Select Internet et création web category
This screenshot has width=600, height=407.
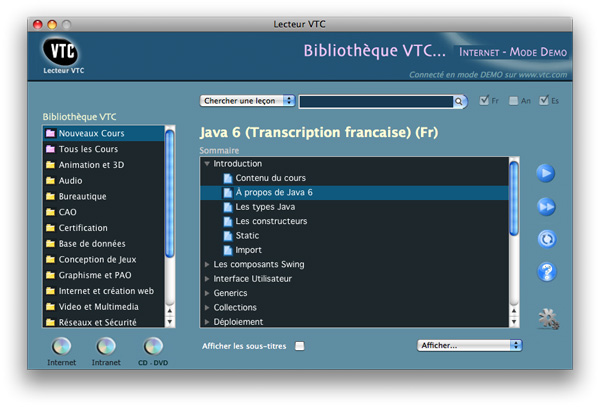pos(104,291)
